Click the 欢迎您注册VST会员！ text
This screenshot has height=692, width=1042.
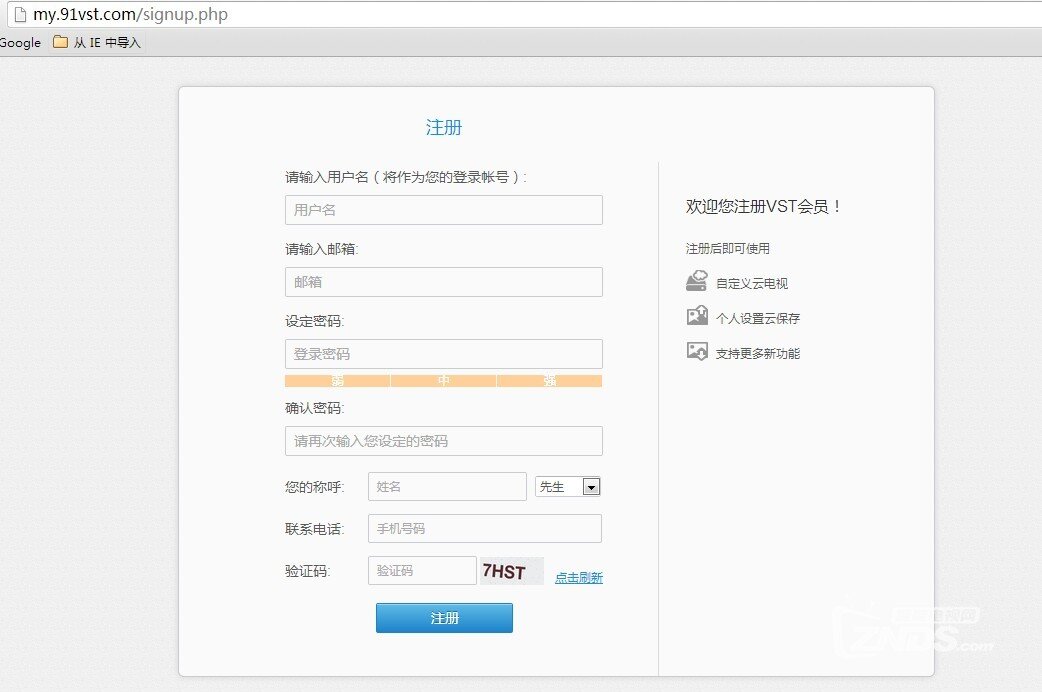(x=764, y=207)
